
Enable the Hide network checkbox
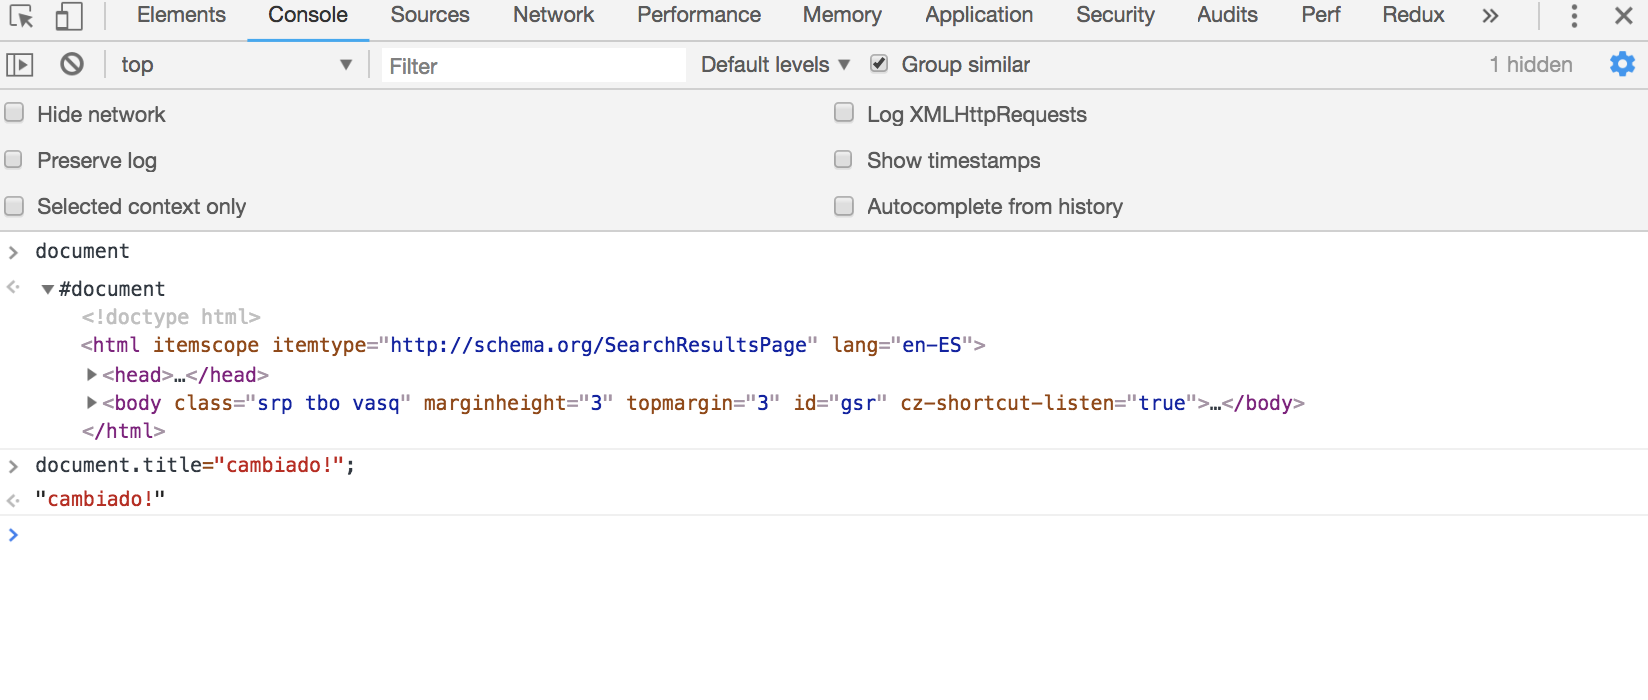point(15,113)
